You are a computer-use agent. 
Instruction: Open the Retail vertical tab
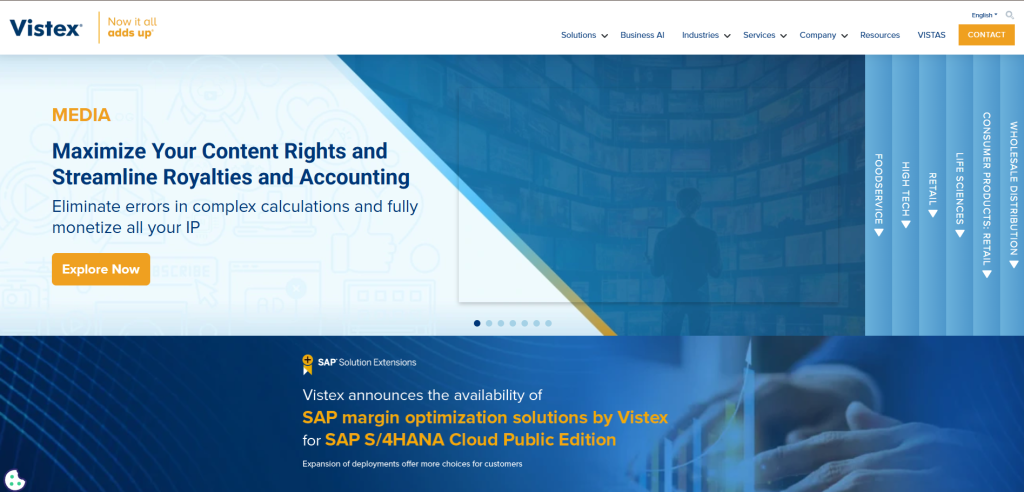[932, 195]
